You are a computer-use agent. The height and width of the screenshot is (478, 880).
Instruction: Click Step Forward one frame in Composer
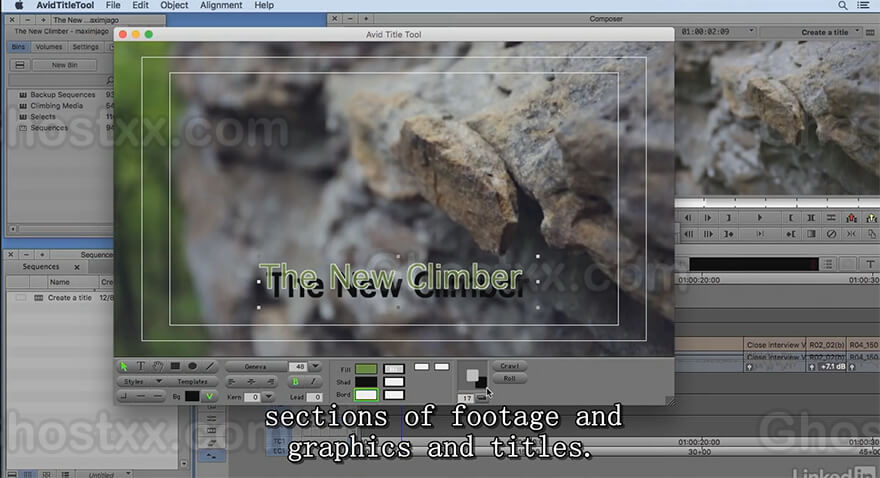coord(708,218)
